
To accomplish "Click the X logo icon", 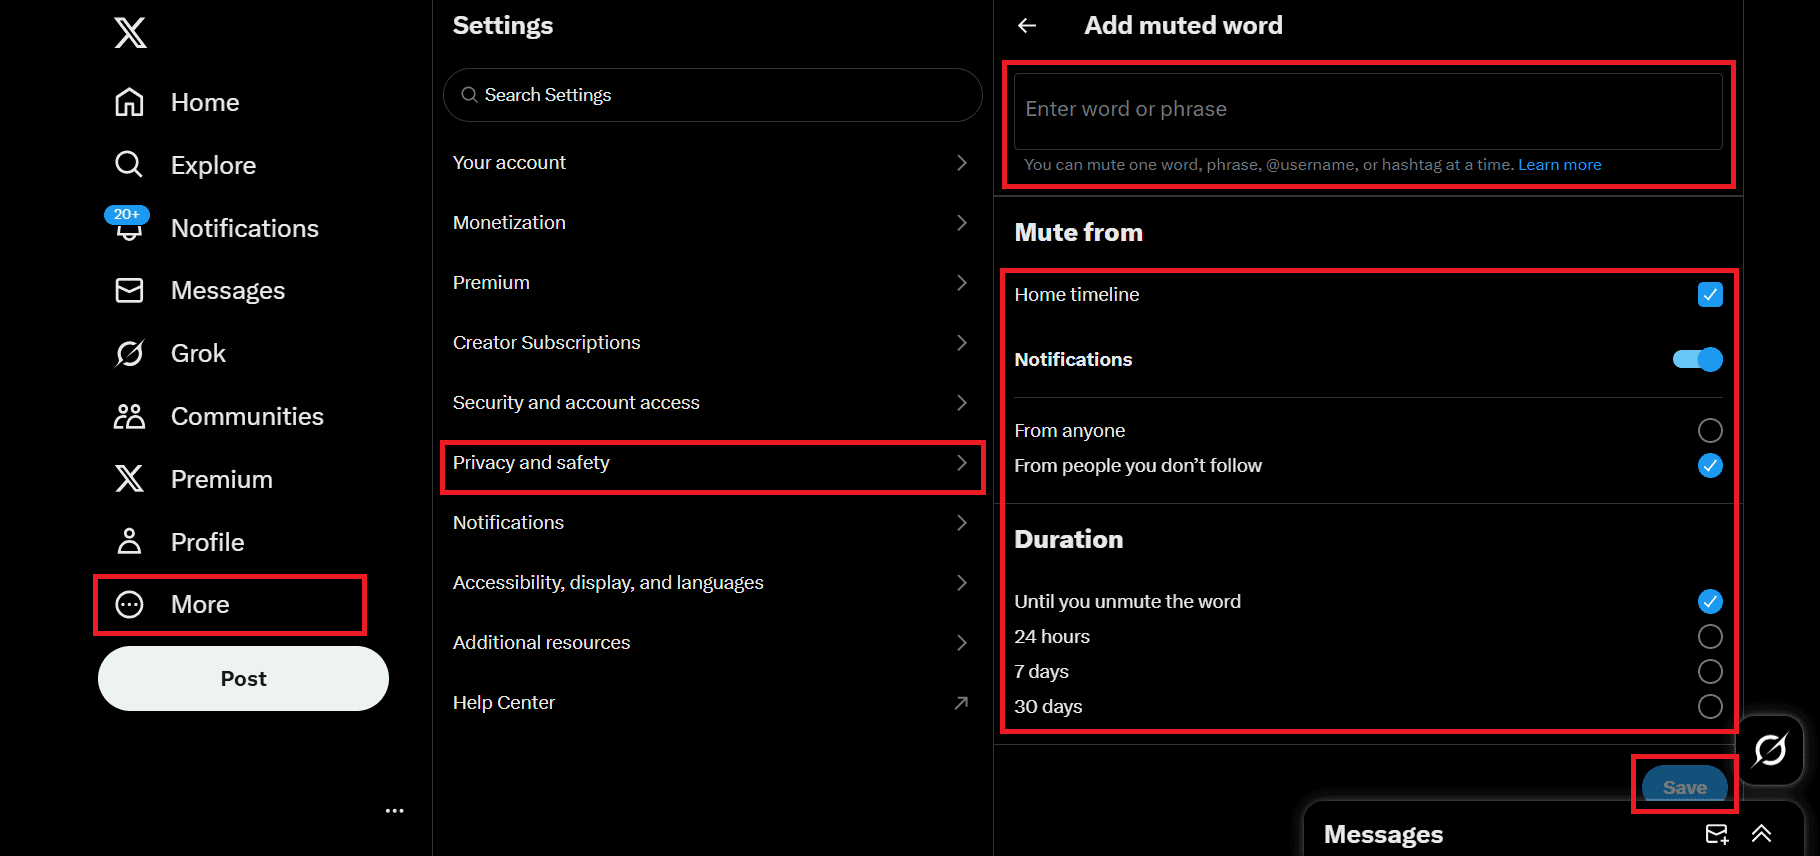I will coord(130,33).
